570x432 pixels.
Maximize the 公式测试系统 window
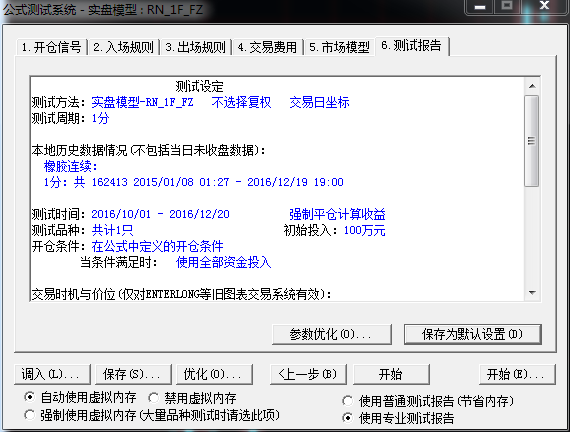[x=507, y=6]
